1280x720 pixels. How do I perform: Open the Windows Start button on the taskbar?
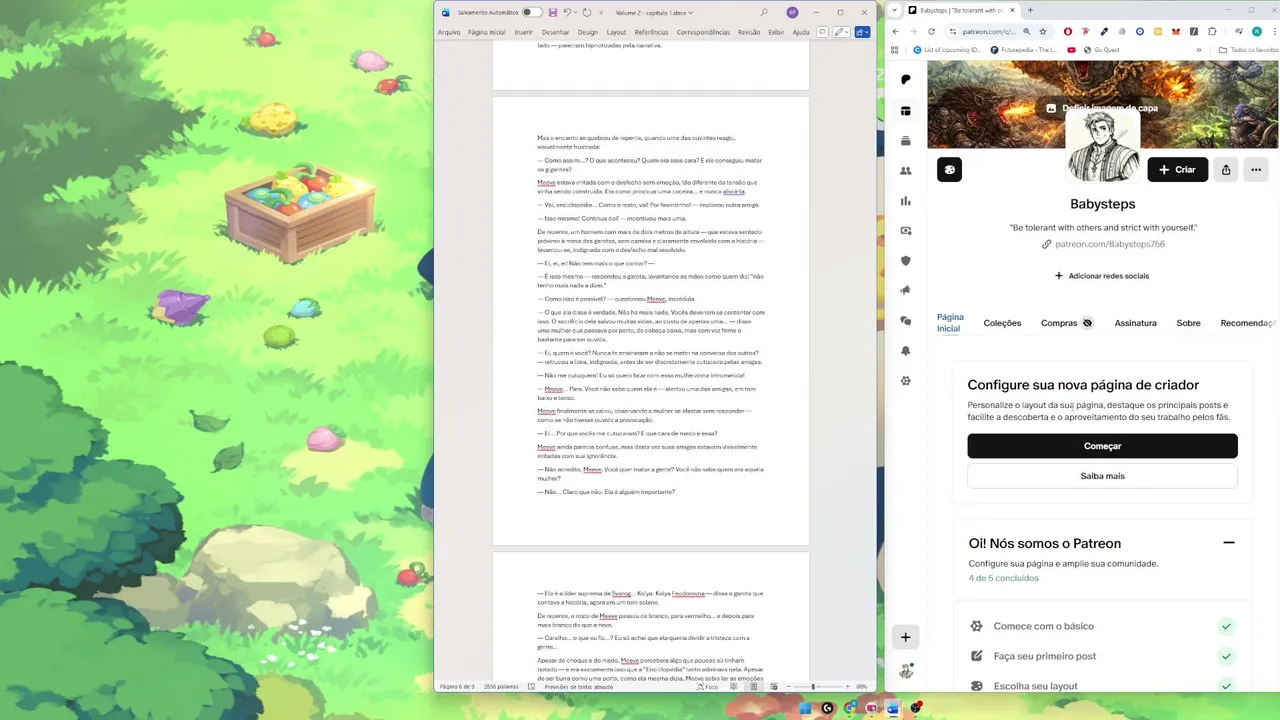pos(805,708)
